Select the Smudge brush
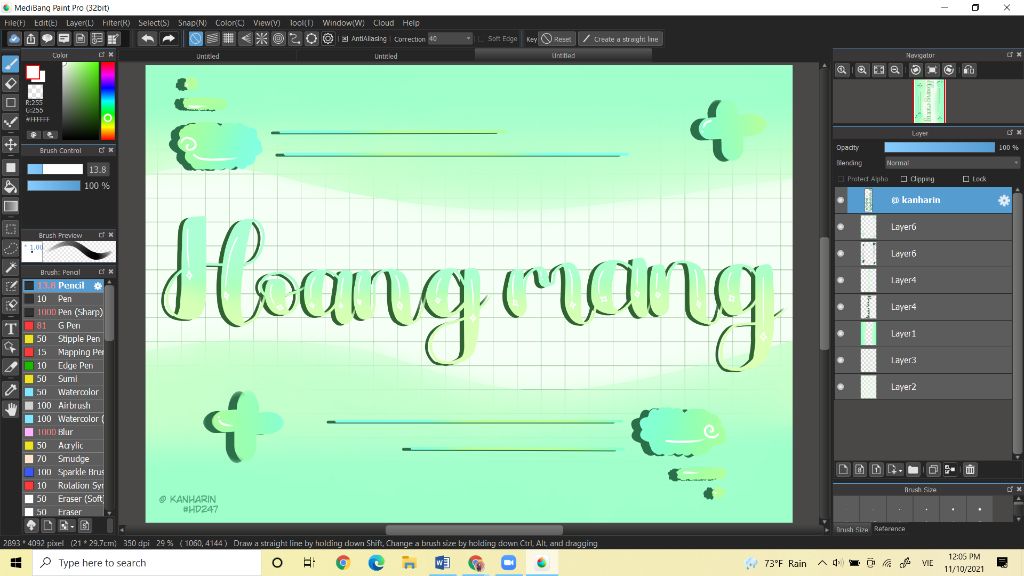 63,459
